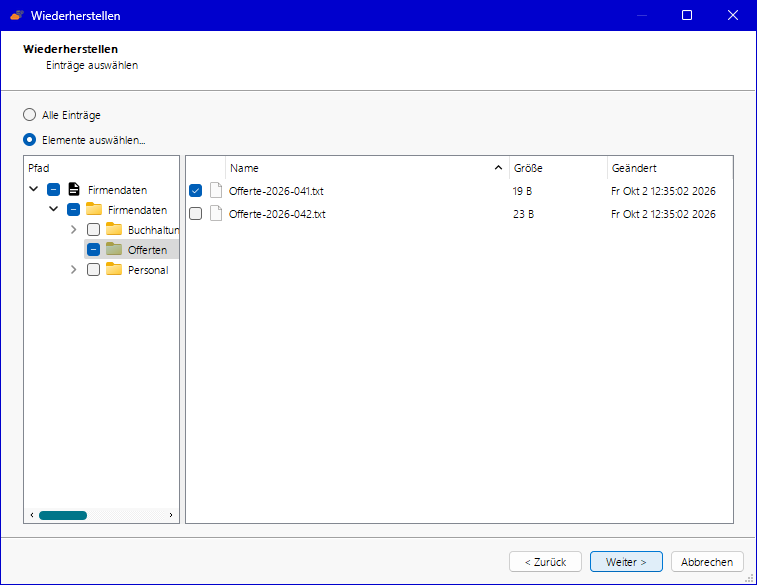Uncheck the Offerte-2026-041.txt checkbox
757x585 pixels.
pyautogui.click(x=196, y=191)
